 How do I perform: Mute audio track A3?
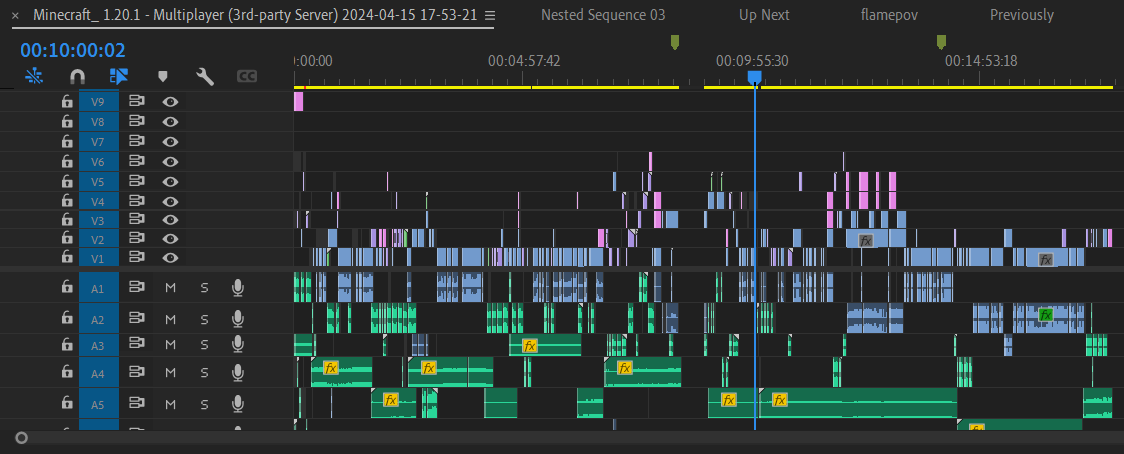pyautogui.click(x=171, y=345)
